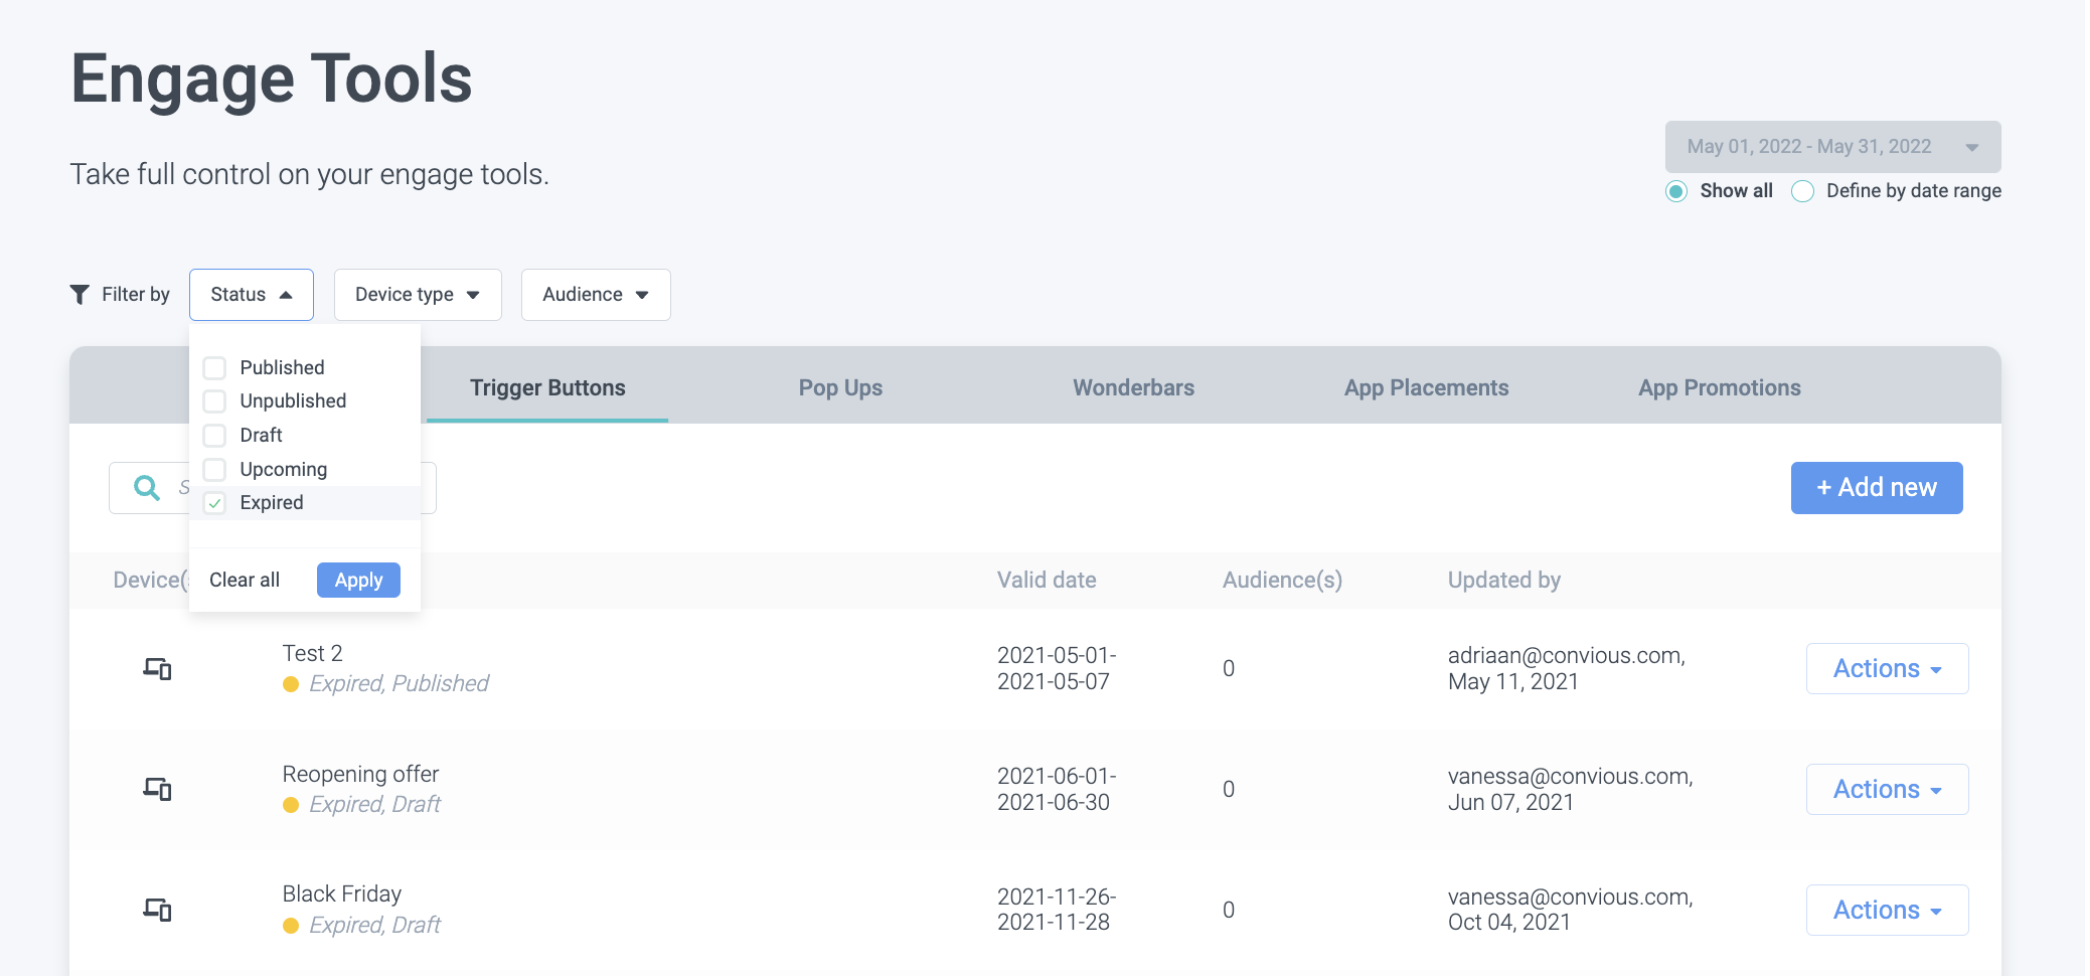Click the filter funnel icon
This screenshot has width=2090, height=980.
click(x=79, y=294)
